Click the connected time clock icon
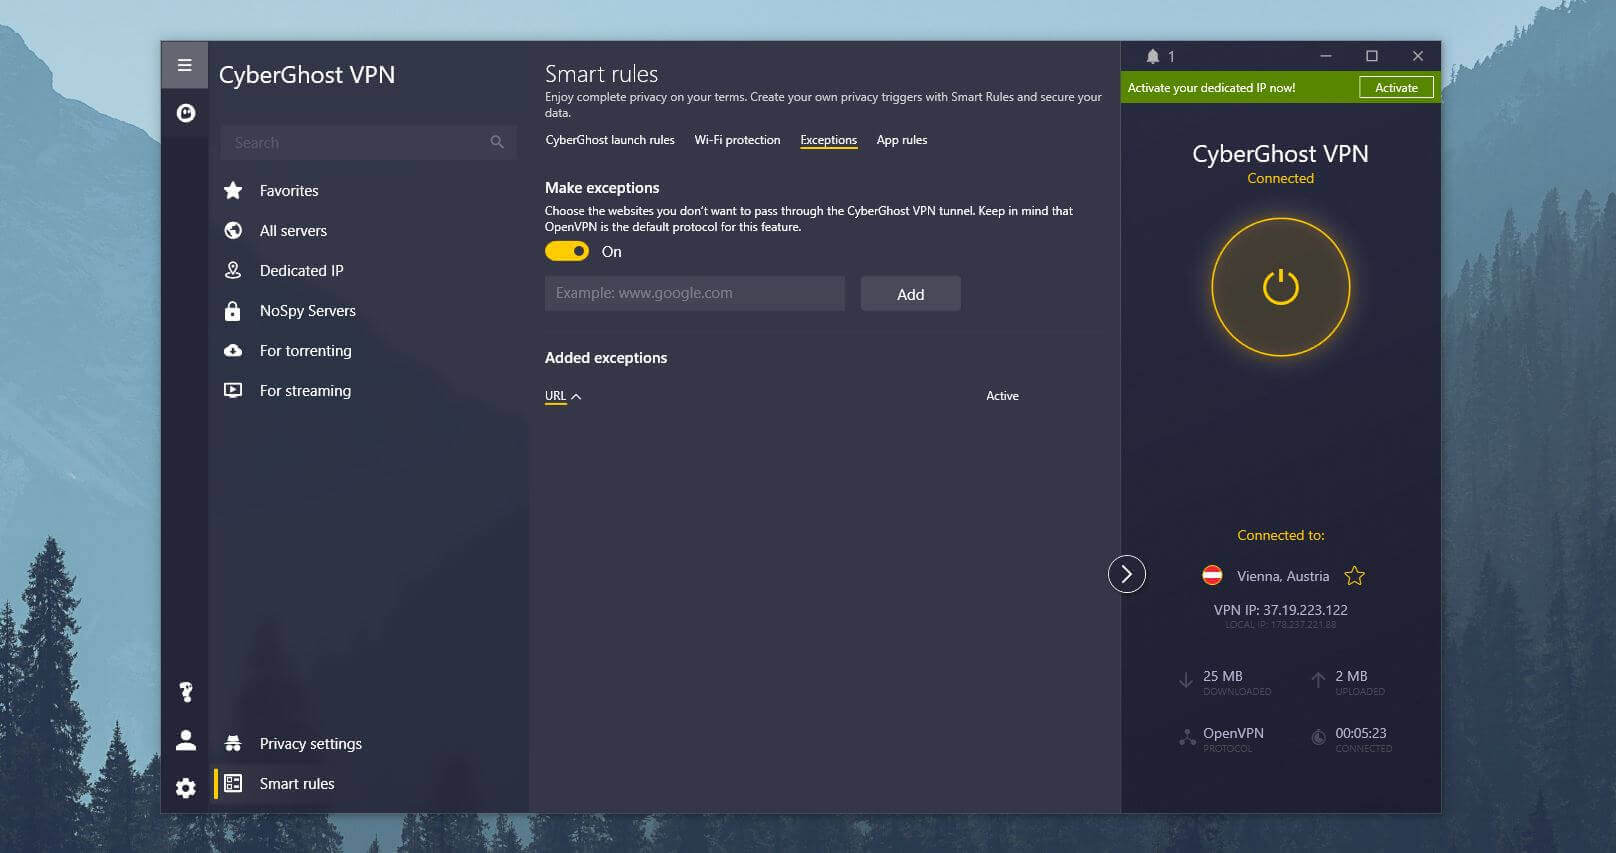Image resolution: width=1616 pixels, height=853 pixels. point(1318,738)
